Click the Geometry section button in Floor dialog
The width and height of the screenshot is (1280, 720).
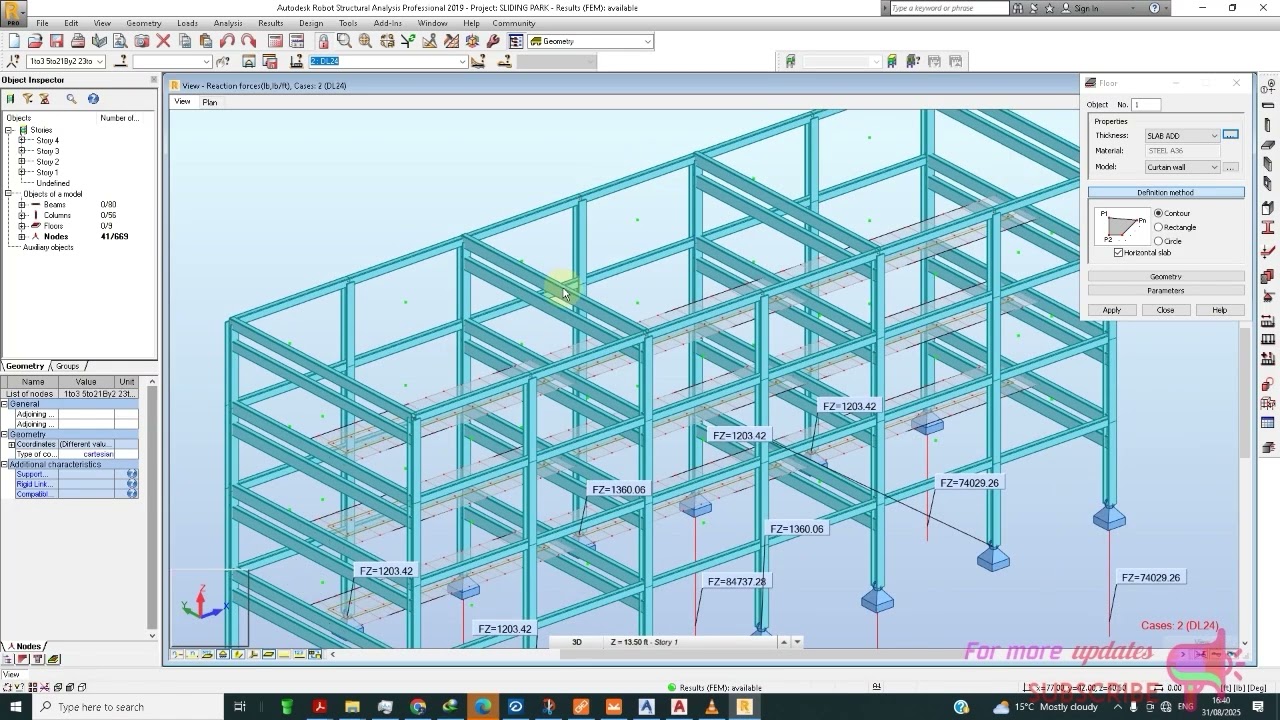pyautogui.click(x=1166, y=276)
